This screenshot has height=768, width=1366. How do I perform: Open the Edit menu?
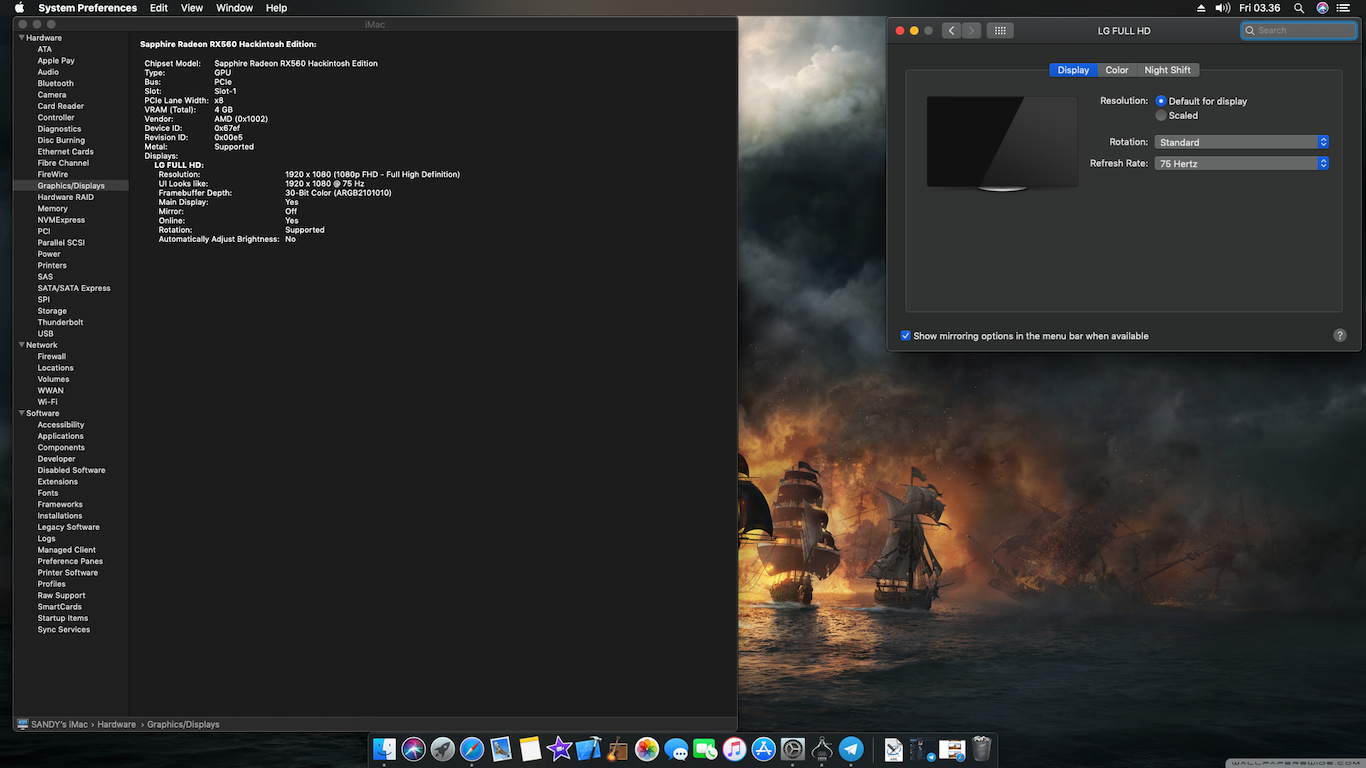coord(159,7)
